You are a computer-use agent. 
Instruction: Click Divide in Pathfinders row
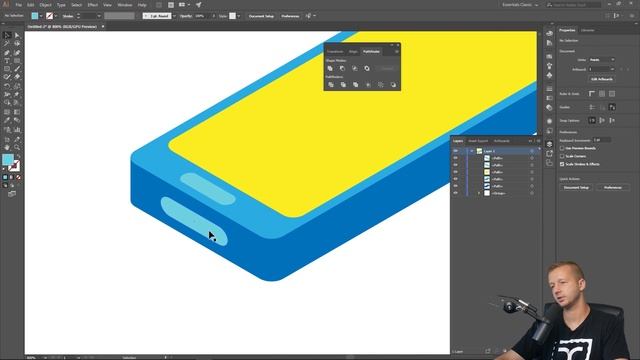pos(331,84)
